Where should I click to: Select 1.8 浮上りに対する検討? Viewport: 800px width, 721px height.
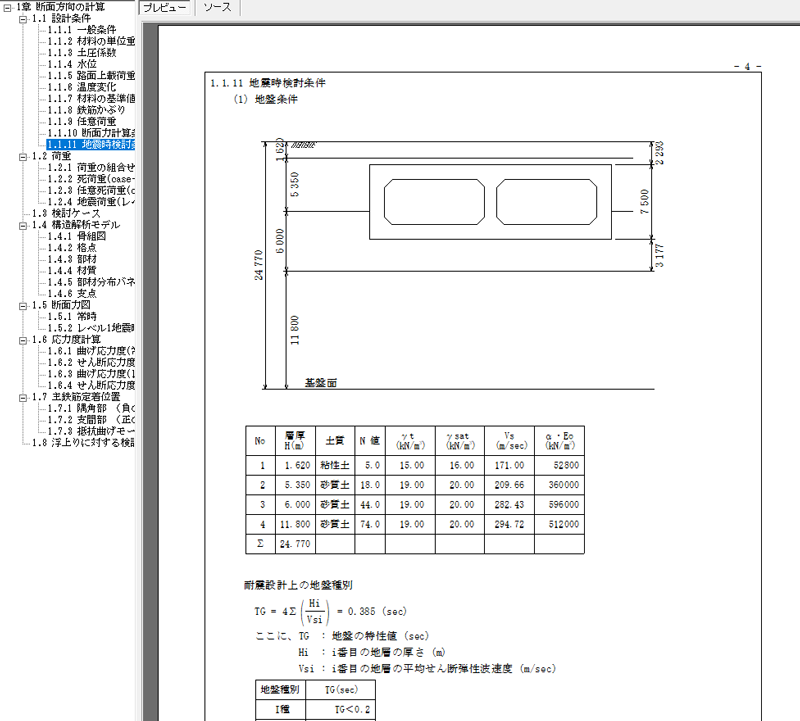pos(83,443)
